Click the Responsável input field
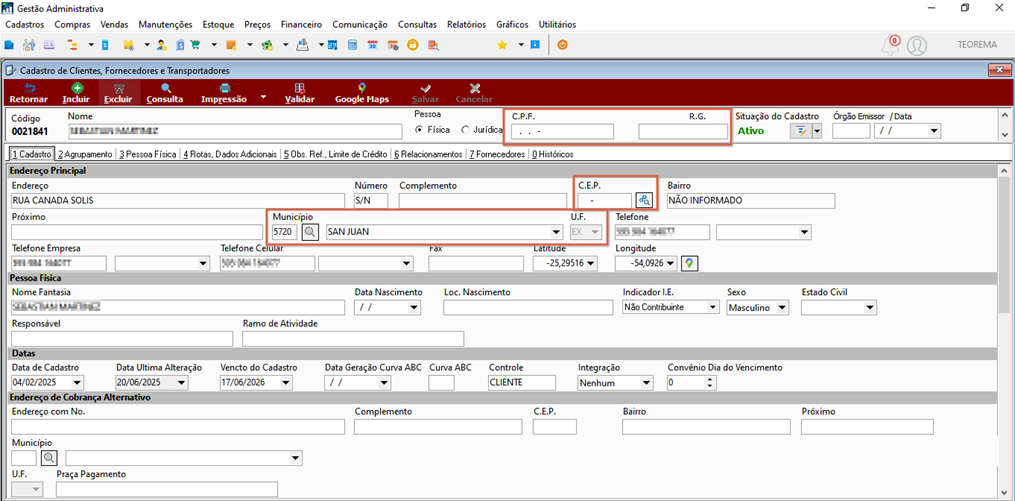This screenshot has width=1015, height=501. pyautogui.click(x=122, y=339)
